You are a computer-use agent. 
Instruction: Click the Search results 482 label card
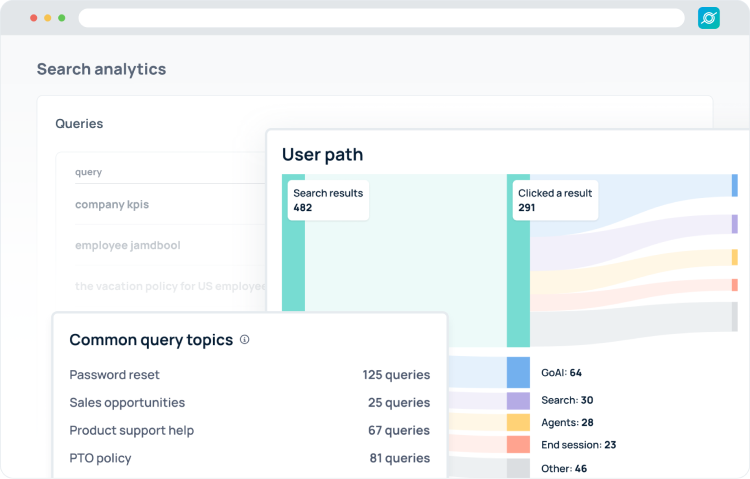pos(328,200)
